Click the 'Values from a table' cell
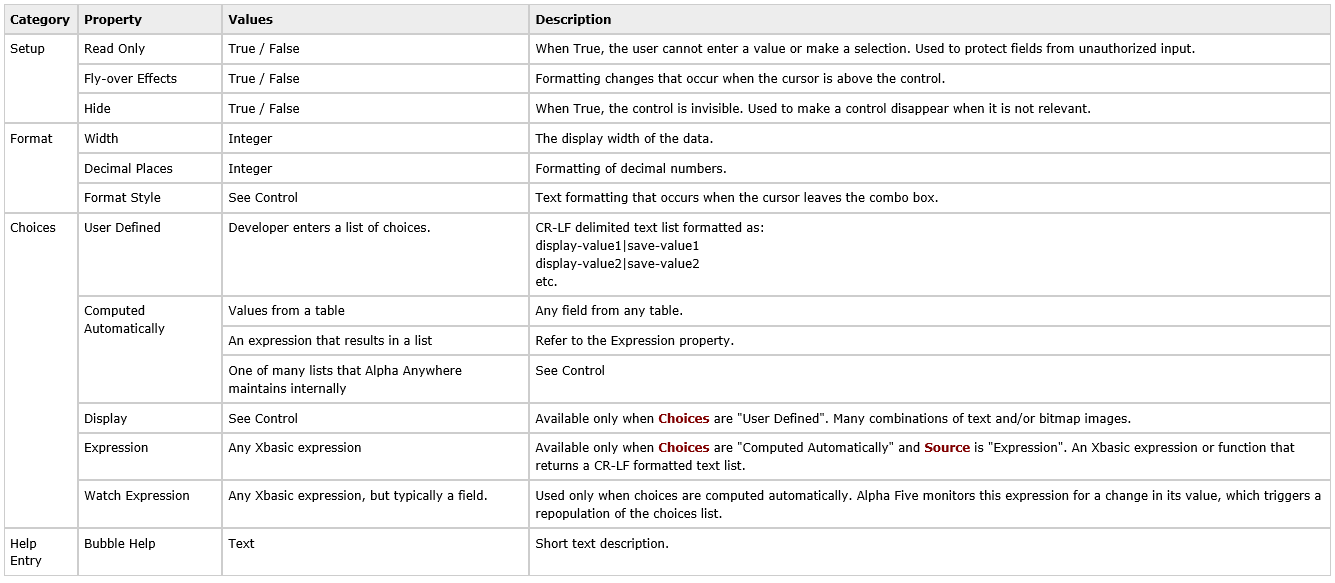The image size is (1335, 583). point(375,311)
